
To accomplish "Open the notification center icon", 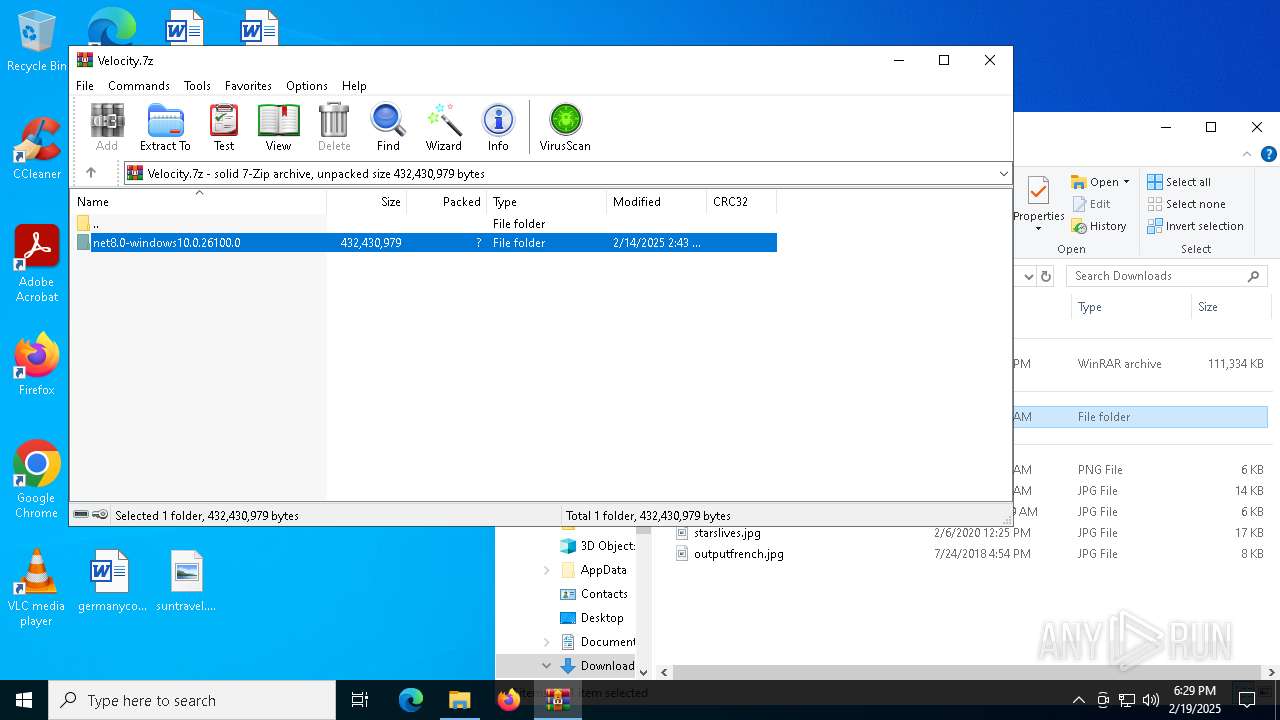I will pos(1247,700).
